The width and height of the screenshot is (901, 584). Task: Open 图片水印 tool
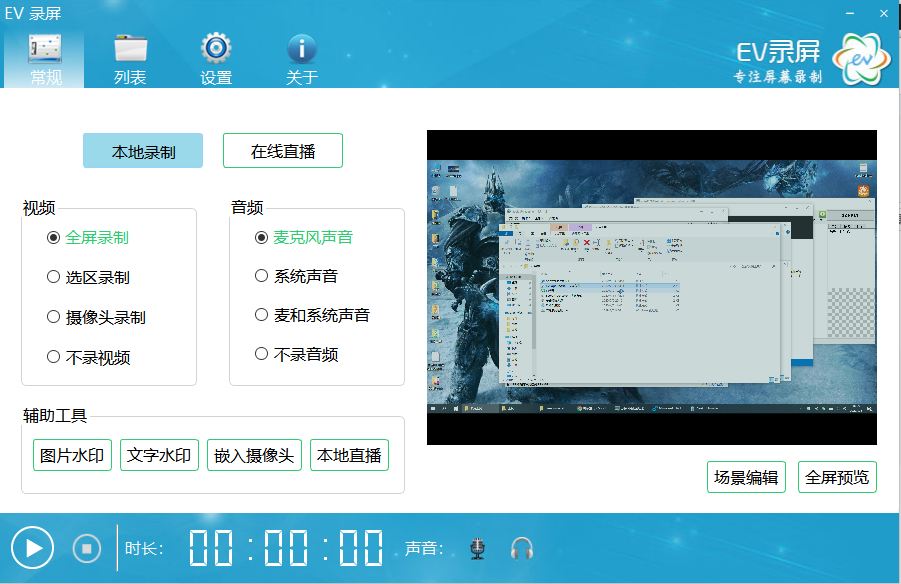click(x=72, y=455)
